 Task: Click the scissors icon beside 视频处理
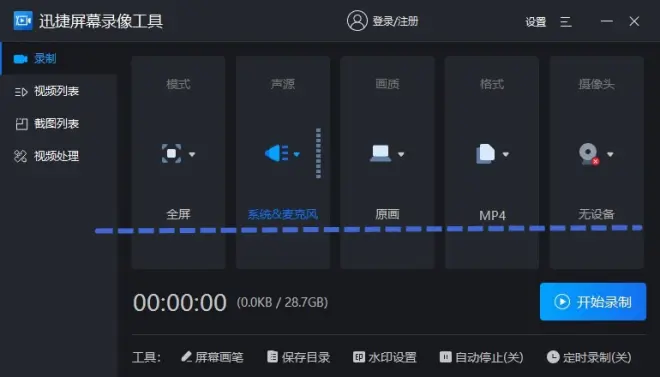coord(21,156)
